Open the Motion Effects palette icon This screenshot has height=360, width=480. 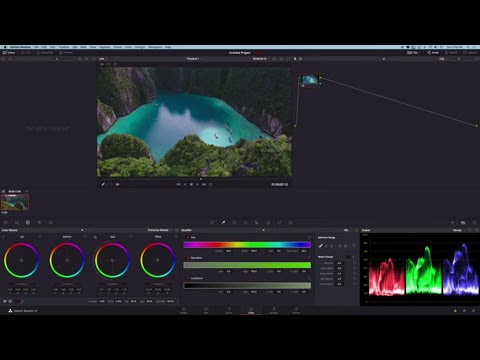click(x=51, y=222)
